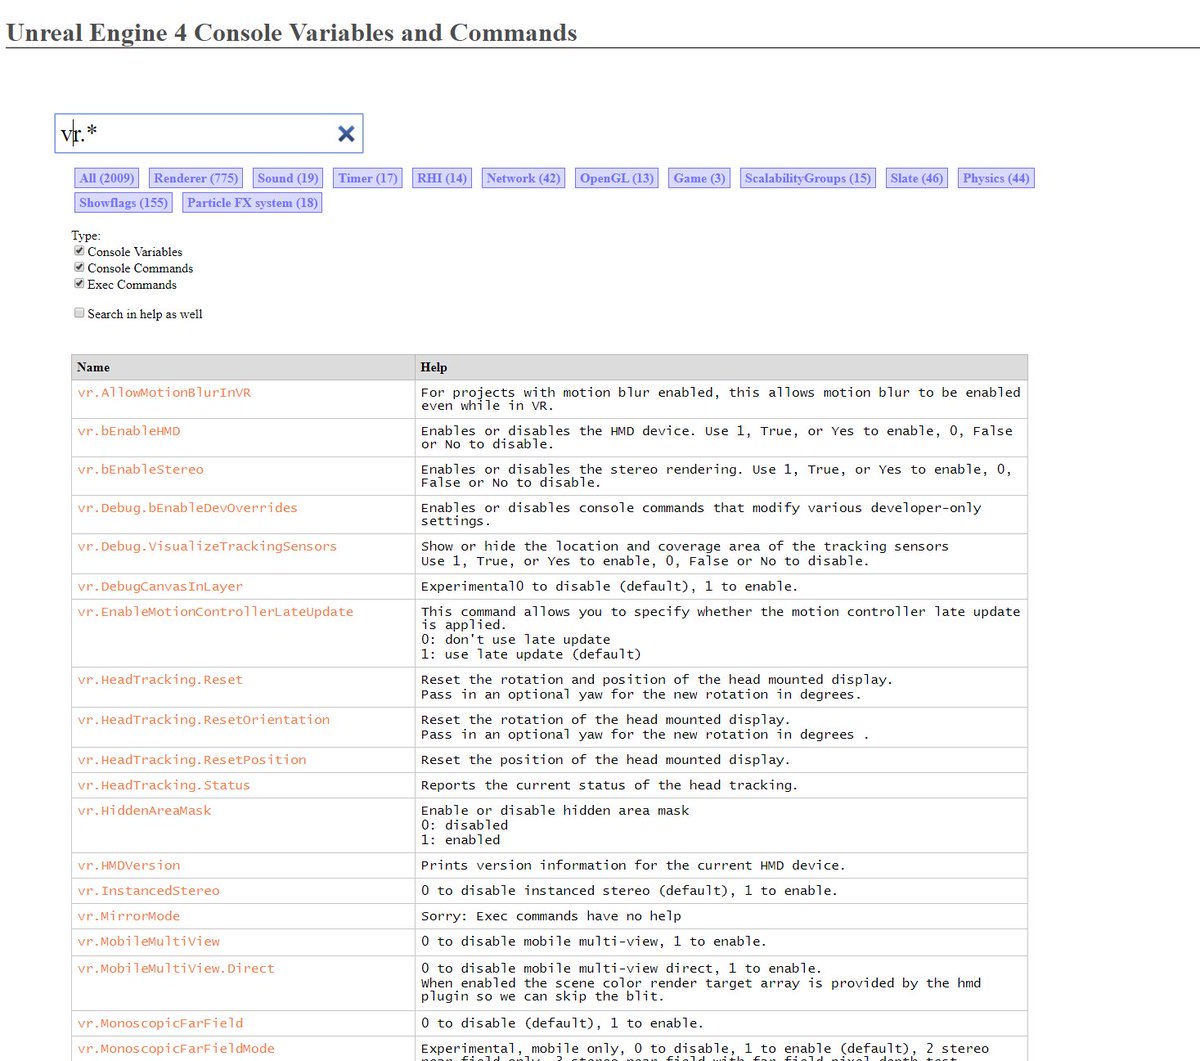
Task: Select vr.bEnableHMD entry
Action: [129, 430]
